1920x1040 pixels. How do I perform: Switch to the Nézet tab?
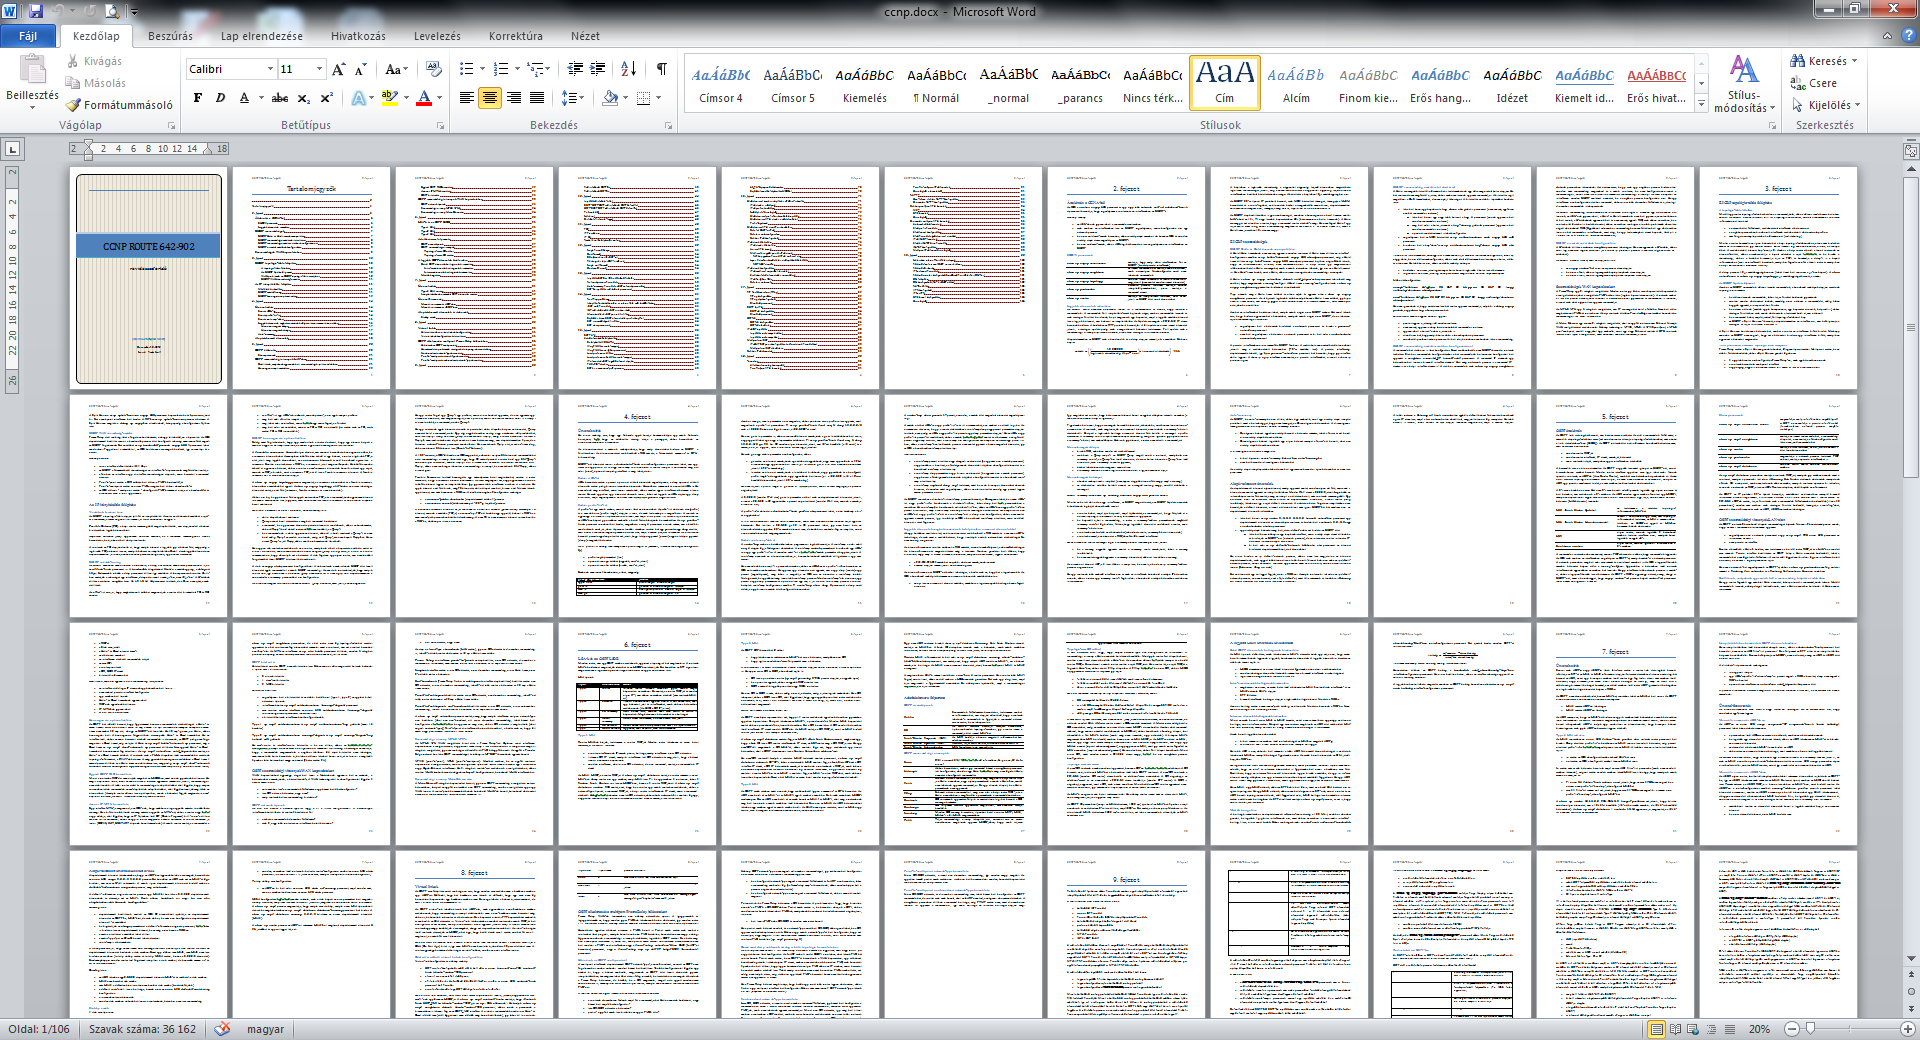(585, 36)
